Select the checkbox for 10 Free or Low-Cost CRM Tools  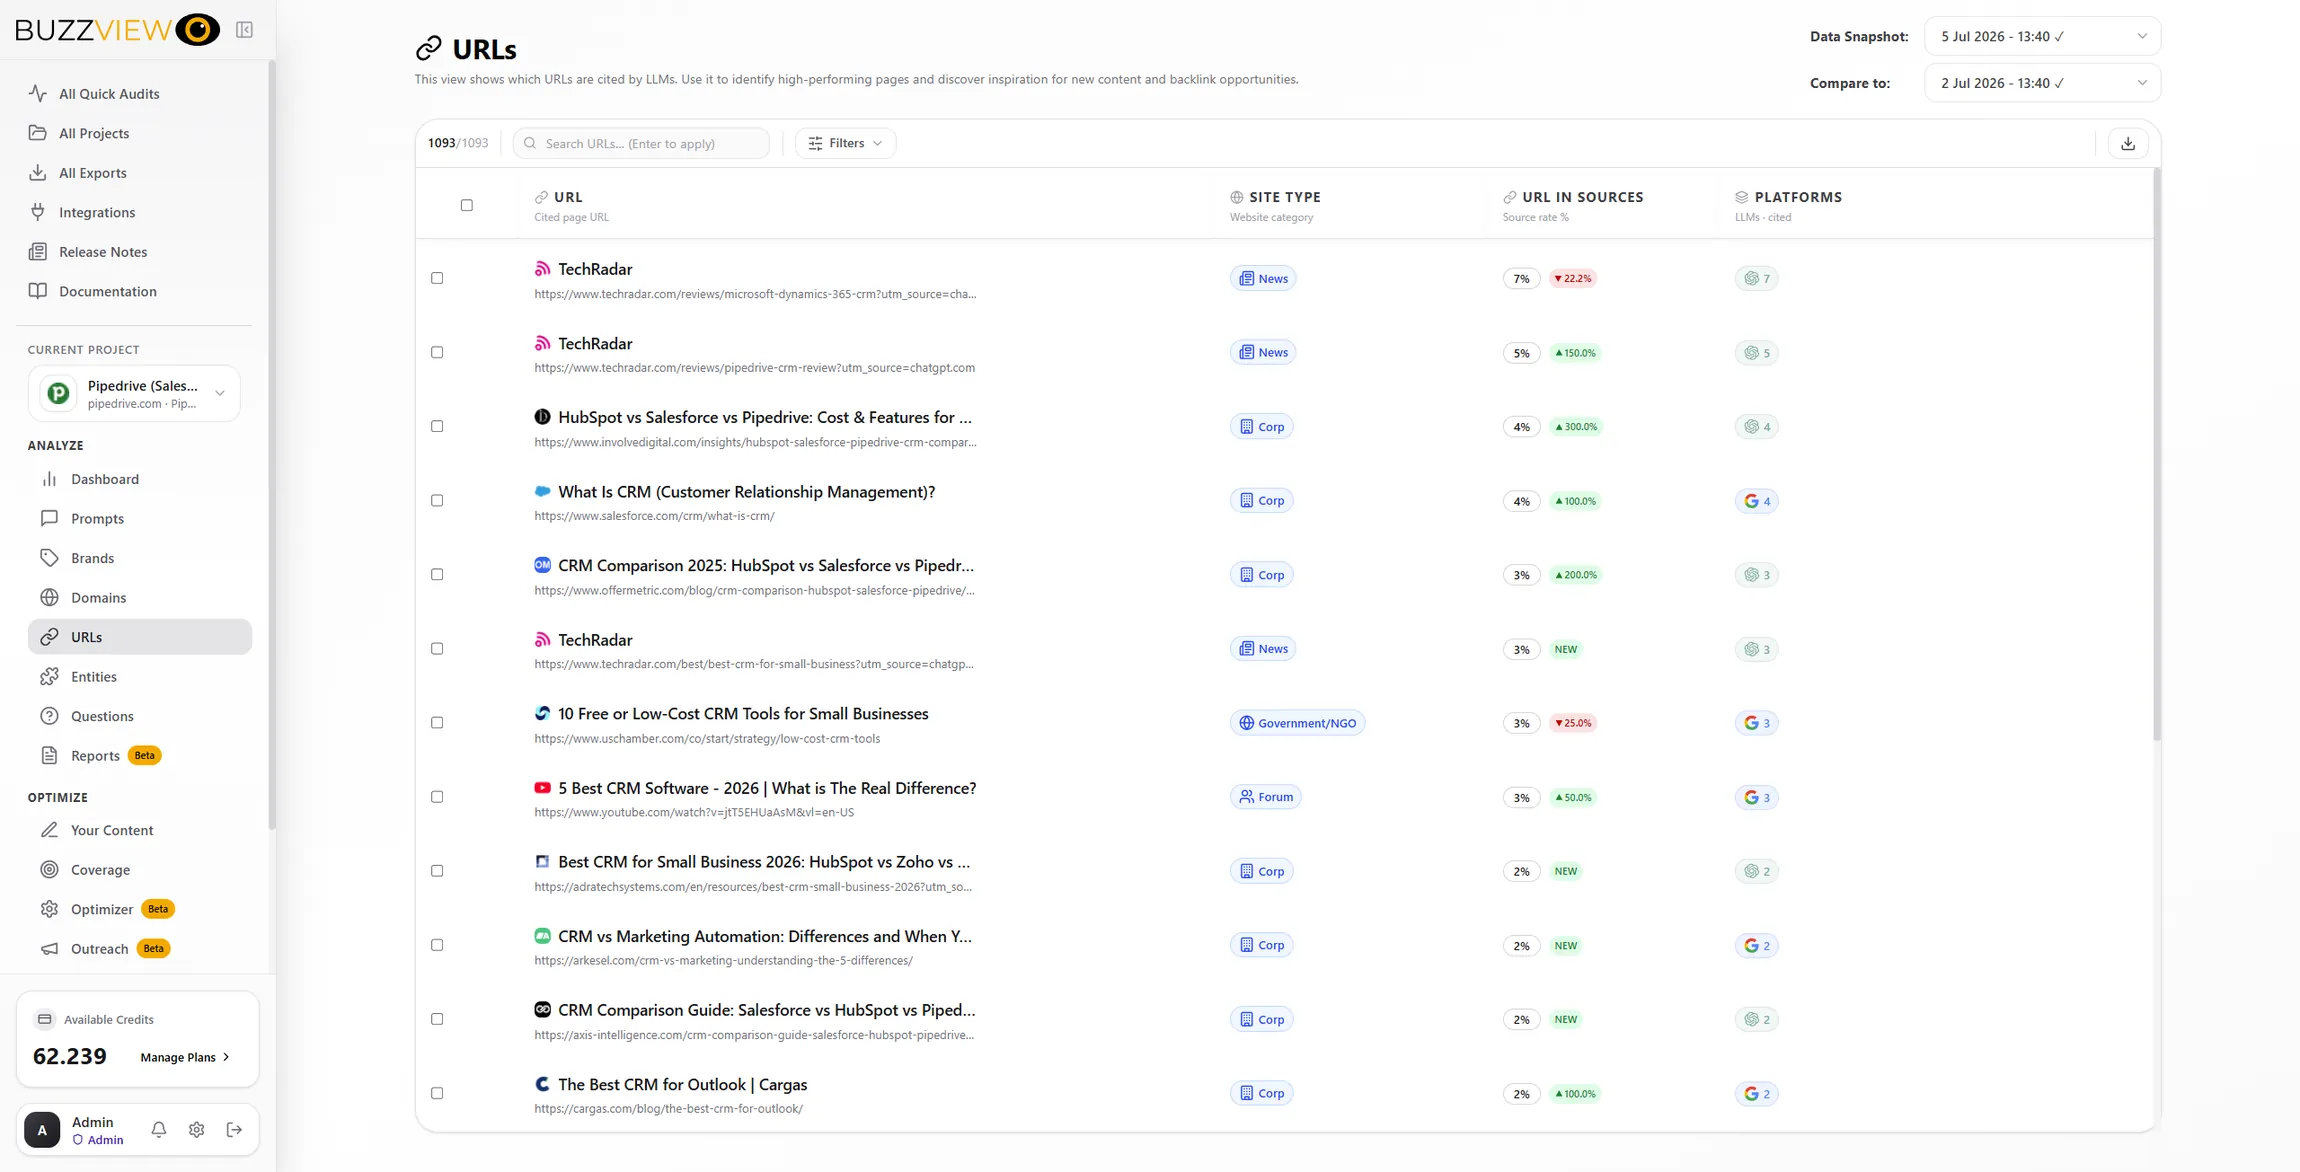coord(437,722)
